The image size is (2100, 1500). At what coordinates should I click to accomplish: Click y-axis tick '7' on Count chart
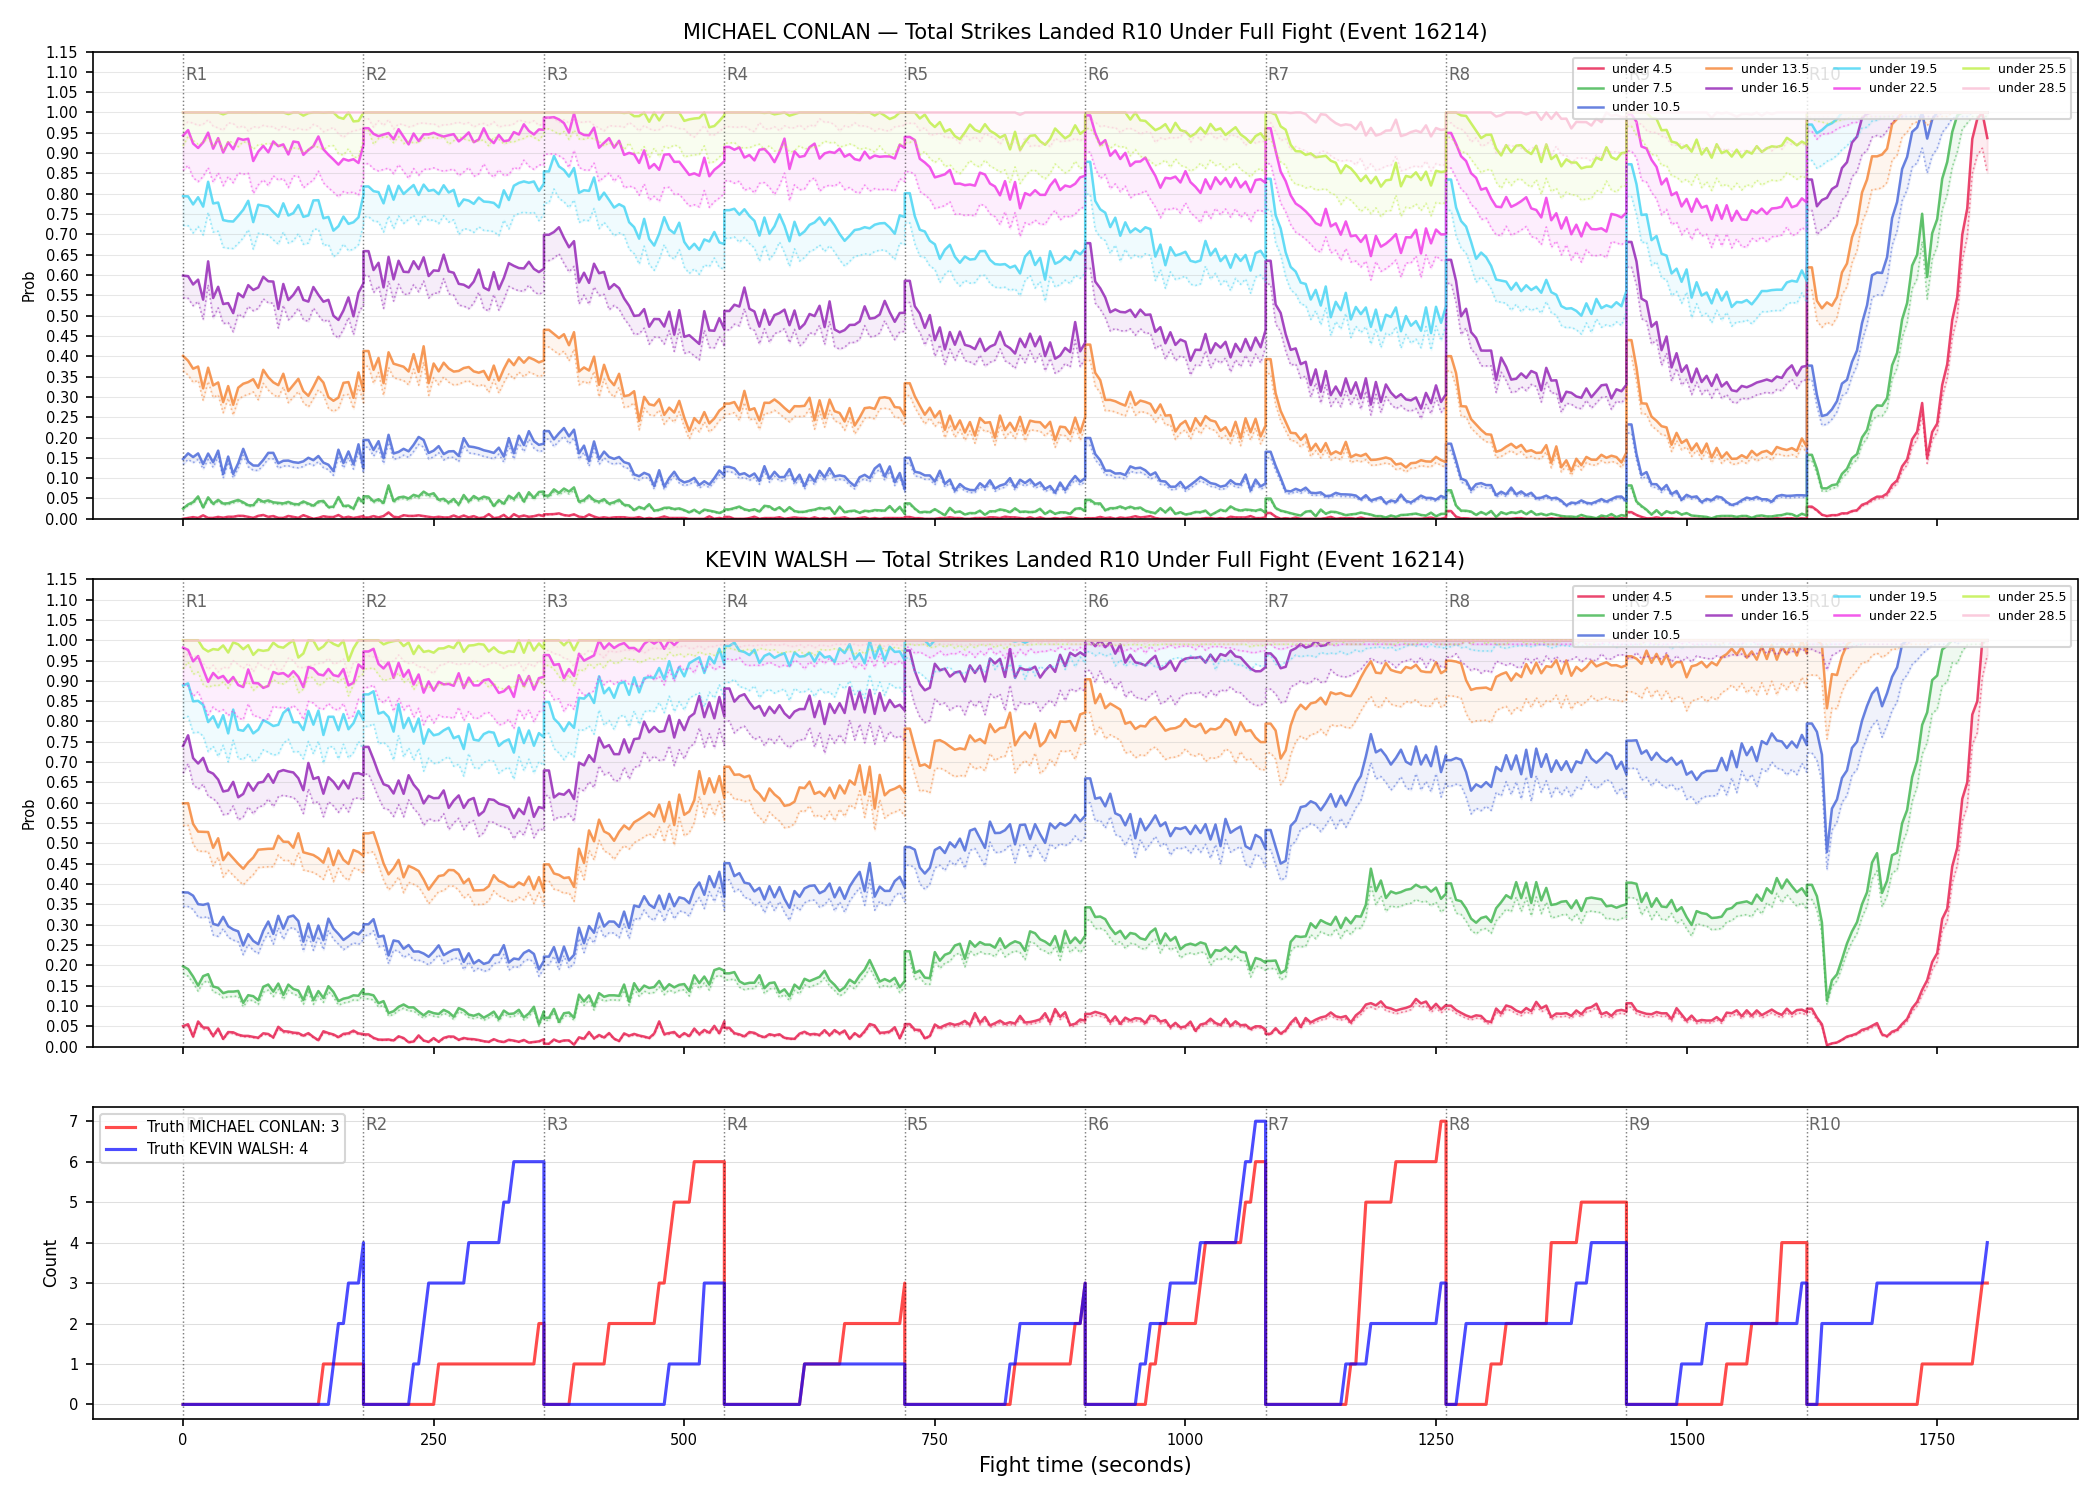[x=73, y=1122]
